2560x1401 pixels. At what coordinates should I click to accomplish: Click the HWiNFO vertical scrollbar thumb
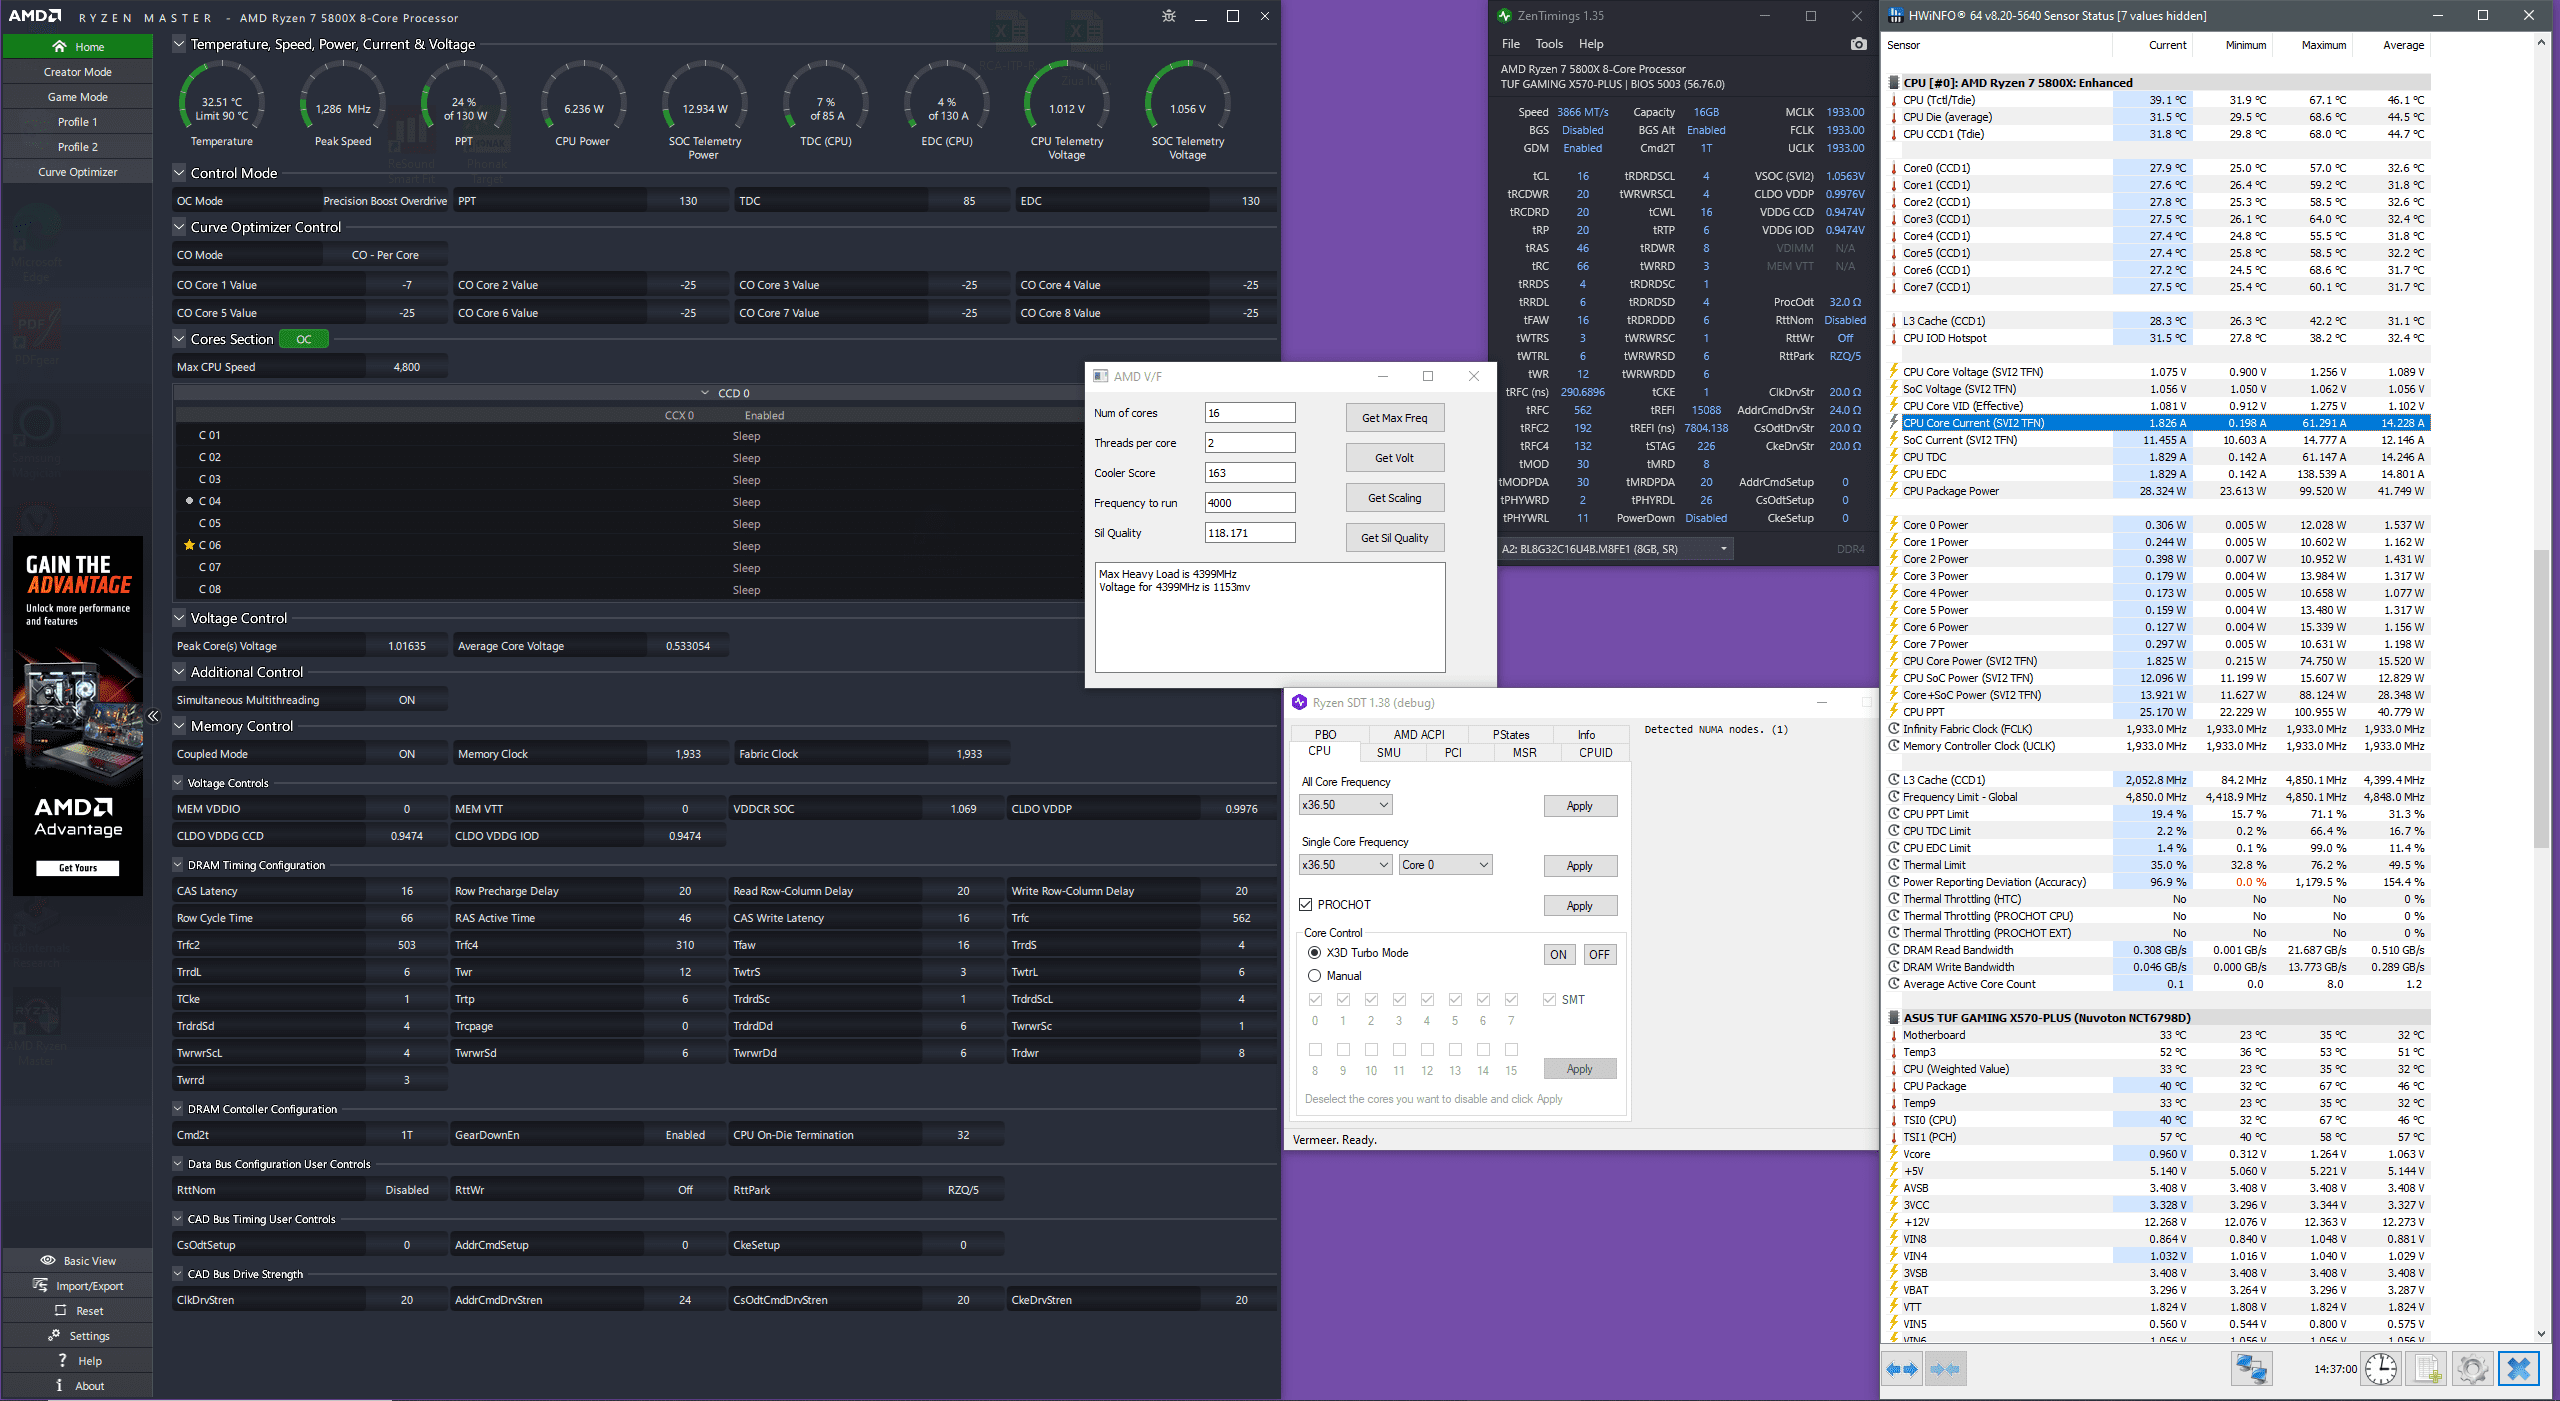(x=2541, y=700)
